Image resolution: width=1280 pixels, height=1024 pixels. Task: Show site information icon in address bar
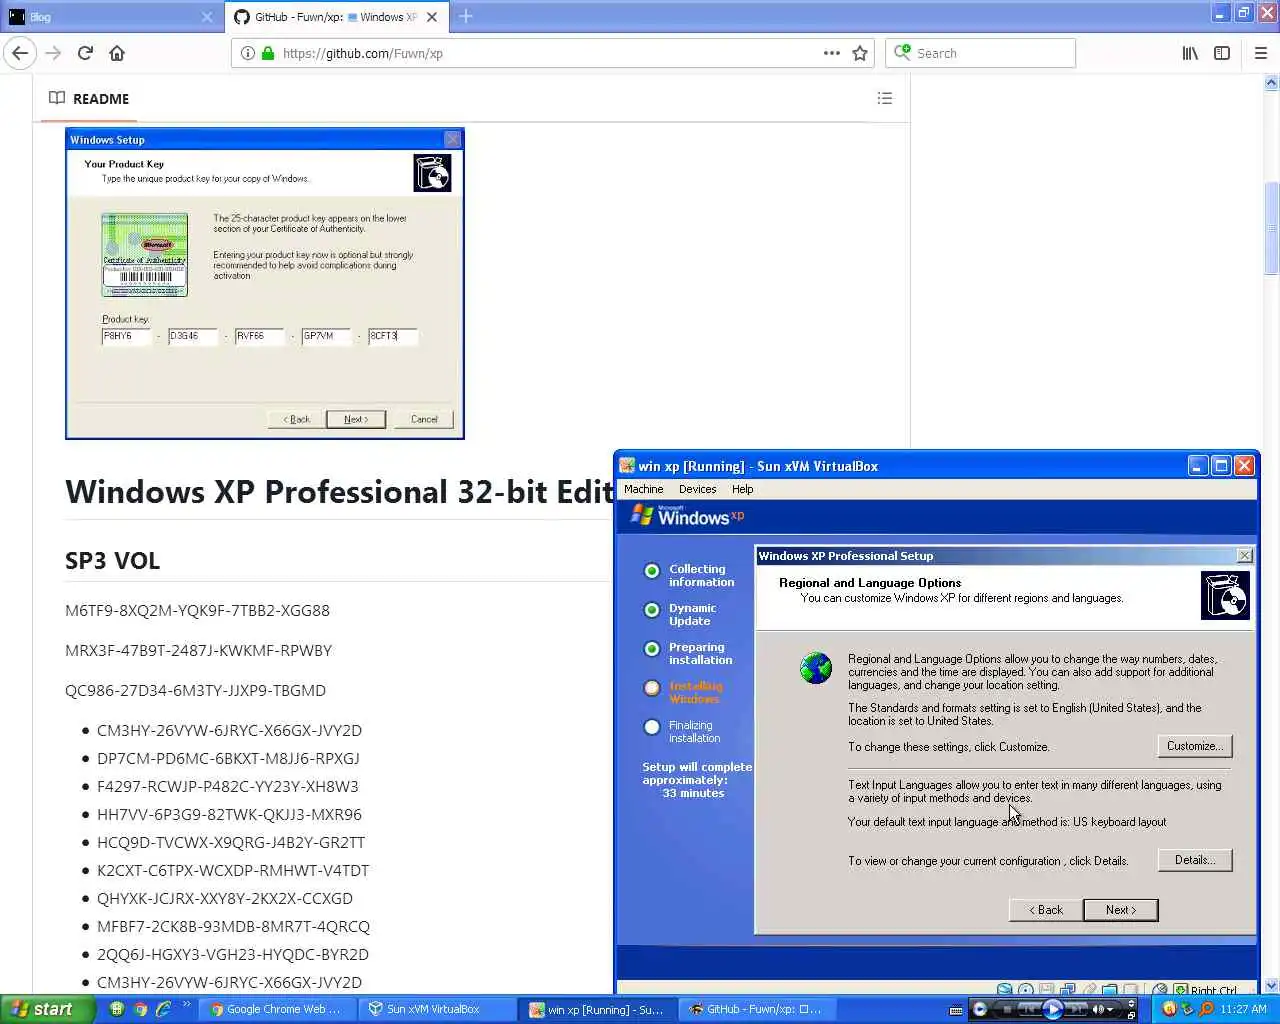pos(247,53)
